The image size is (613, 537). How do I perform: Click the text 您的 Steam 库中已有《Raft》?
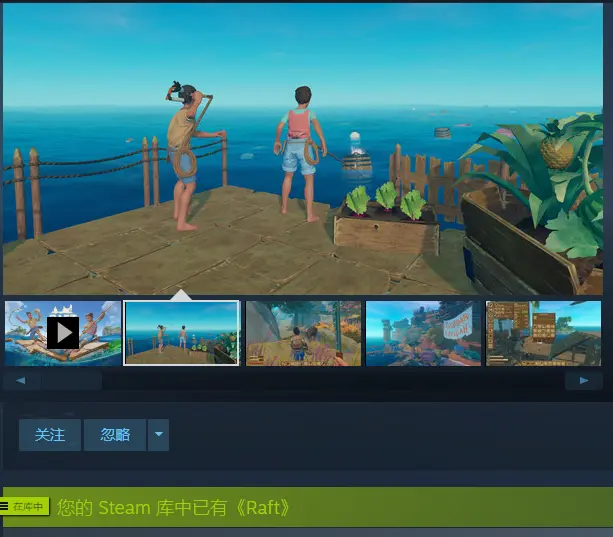click(174, 508)
